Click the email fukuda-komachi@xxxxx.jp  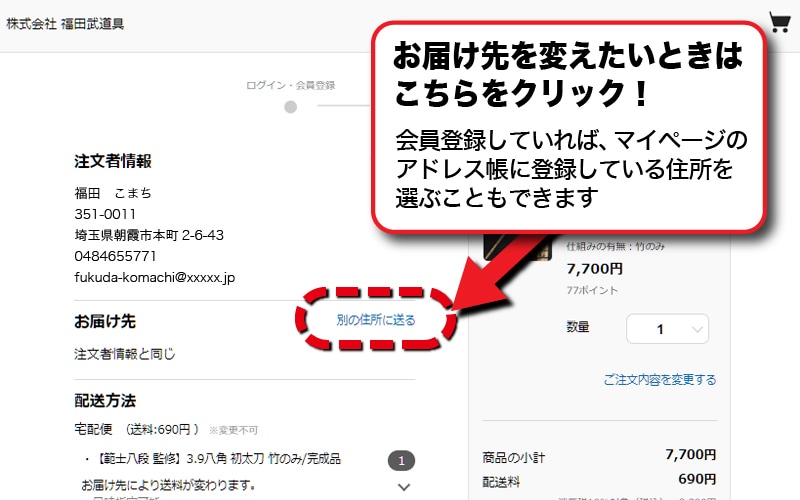[154, 277]
